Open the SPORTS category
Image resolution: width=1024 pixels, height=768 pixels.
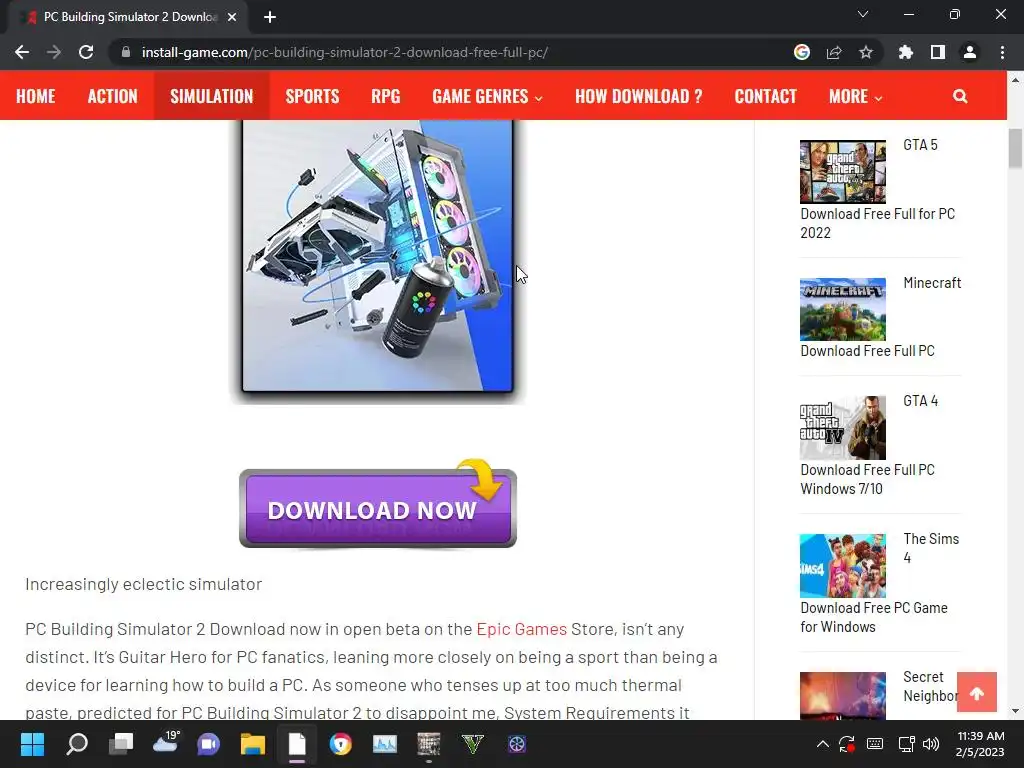[312, 96]
